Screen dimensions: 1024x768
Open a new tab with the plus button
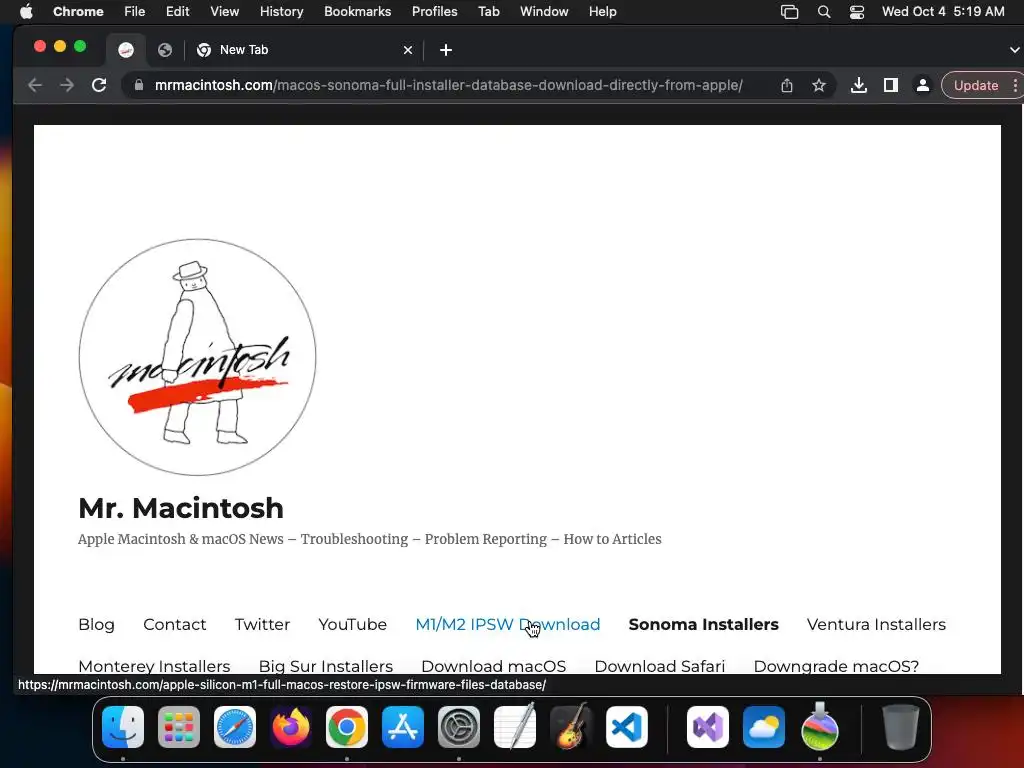[x=446, y=50]
